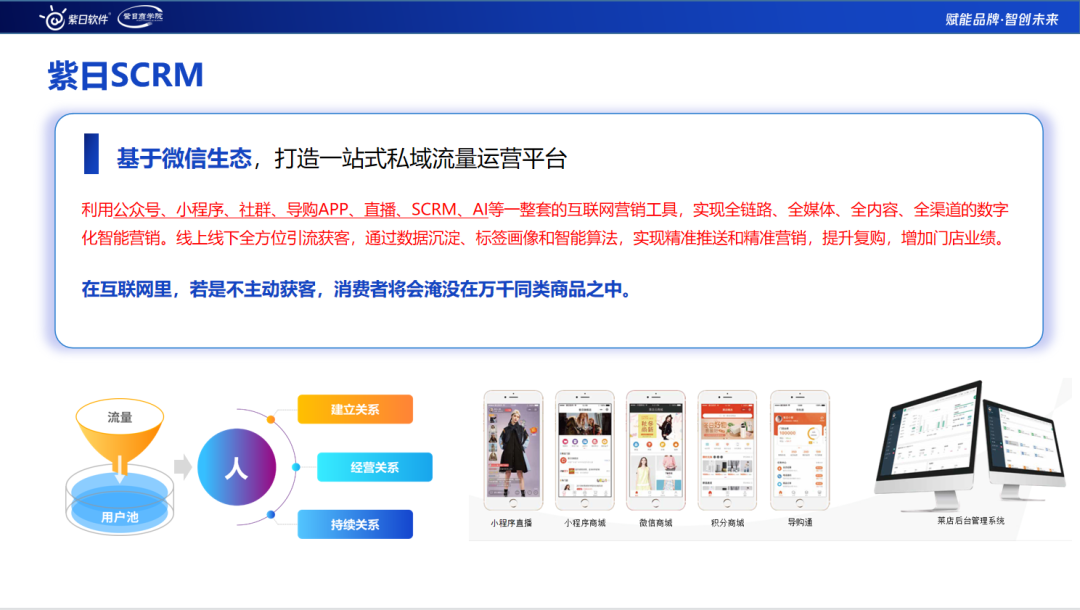Click the arrow between funnel and circle
1080x610 pixels.
click(x=181, y=466)
